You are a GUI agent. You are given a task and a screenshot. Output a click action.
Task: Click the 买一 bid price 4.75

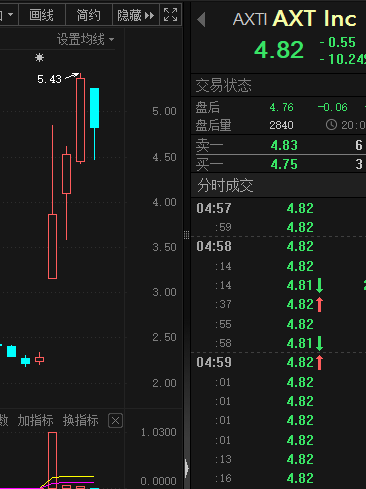pyautogui.click(x=284, y=164)
